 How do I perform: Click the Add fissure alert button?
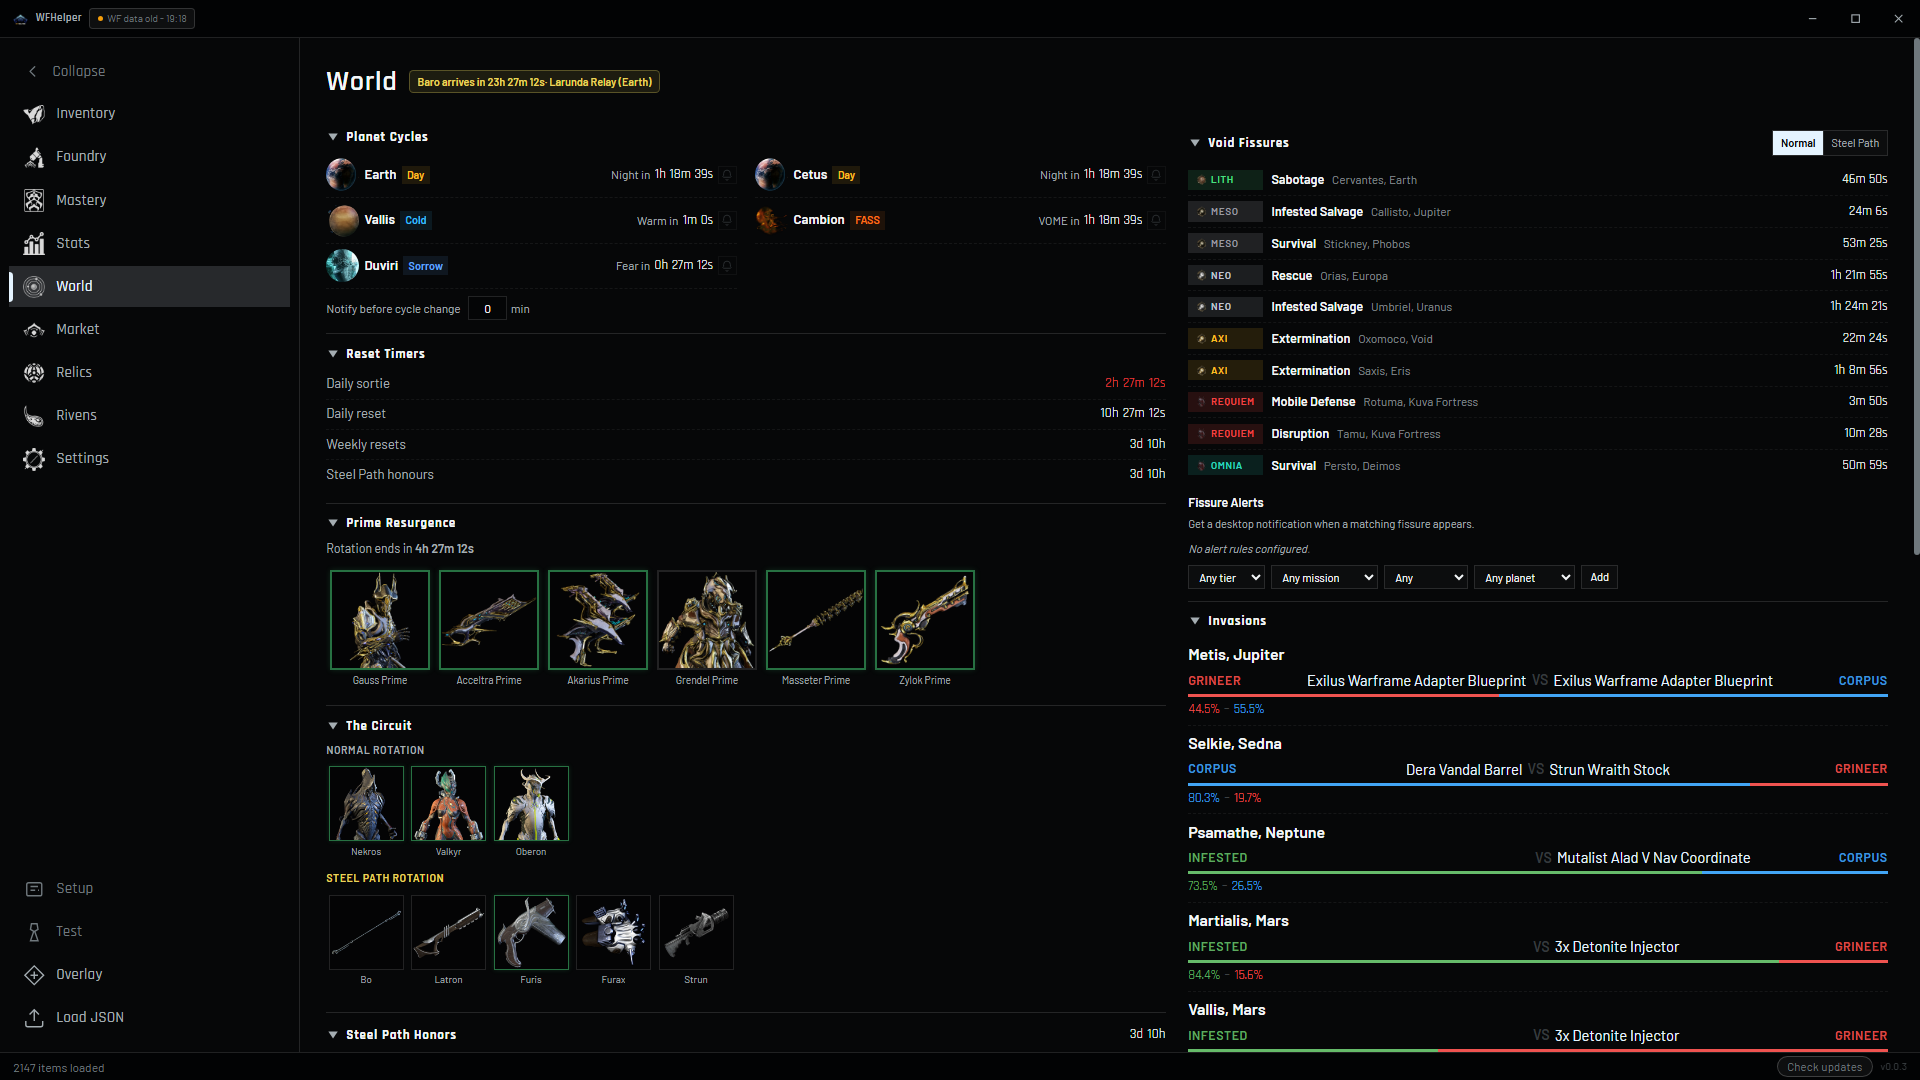point(1600,578)
